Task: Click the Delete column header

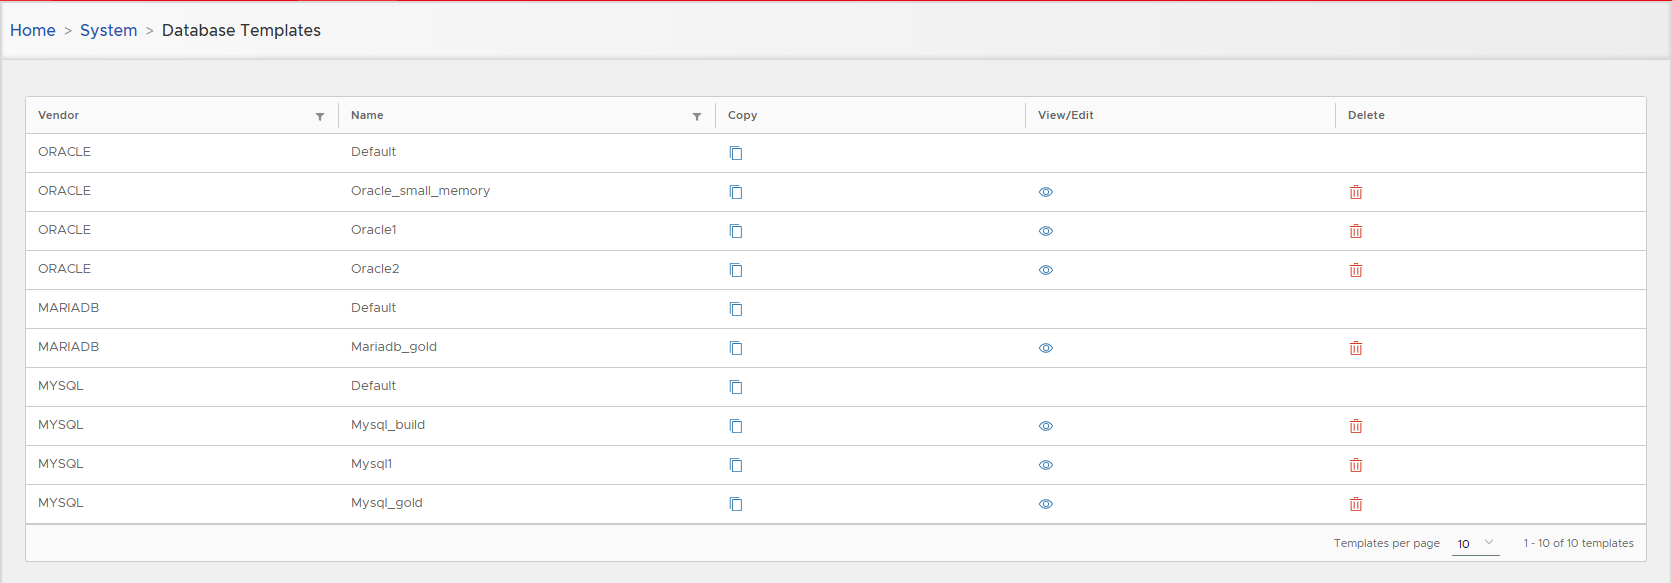Action: 1366,115
